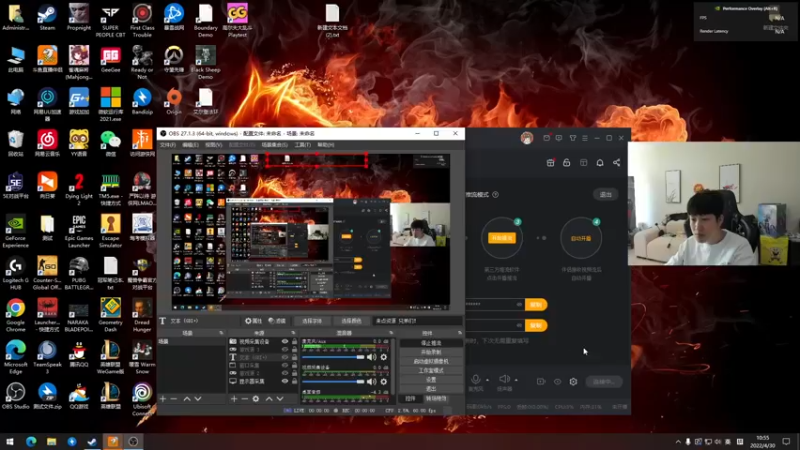This screenshot has width=800, height=450.
Task: Click 停止推流 button in OBS controls
Action: pyautogui.click(x=431, y=343)
